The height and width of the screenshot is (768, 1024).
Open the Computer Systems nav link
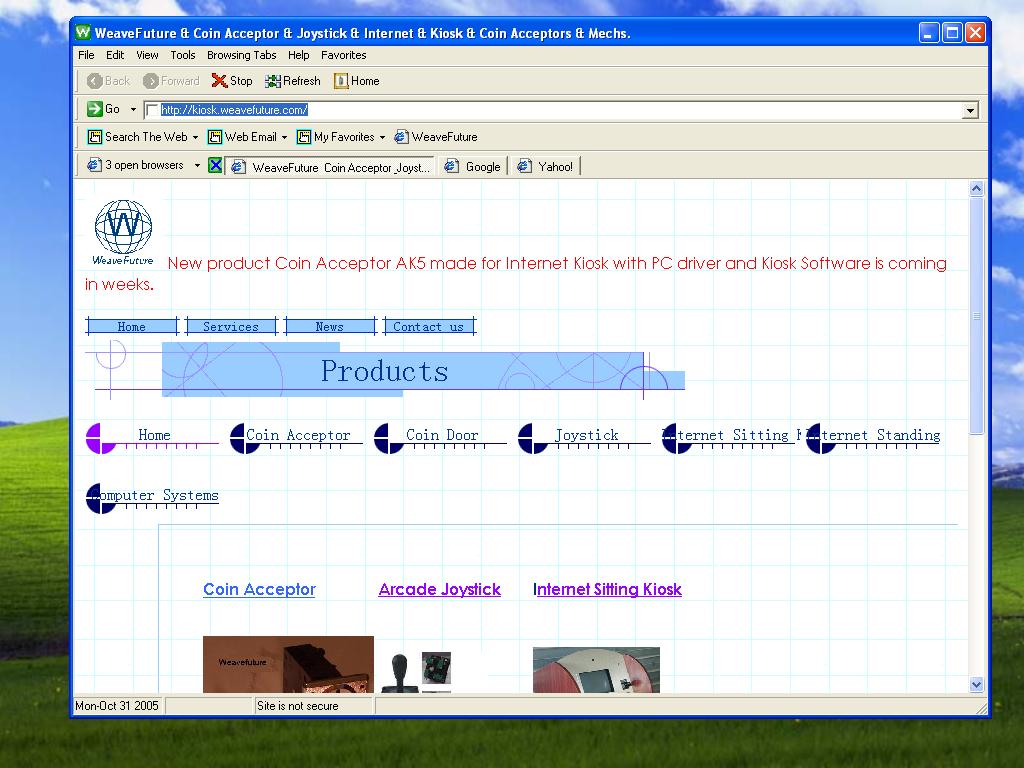(152, 498)
